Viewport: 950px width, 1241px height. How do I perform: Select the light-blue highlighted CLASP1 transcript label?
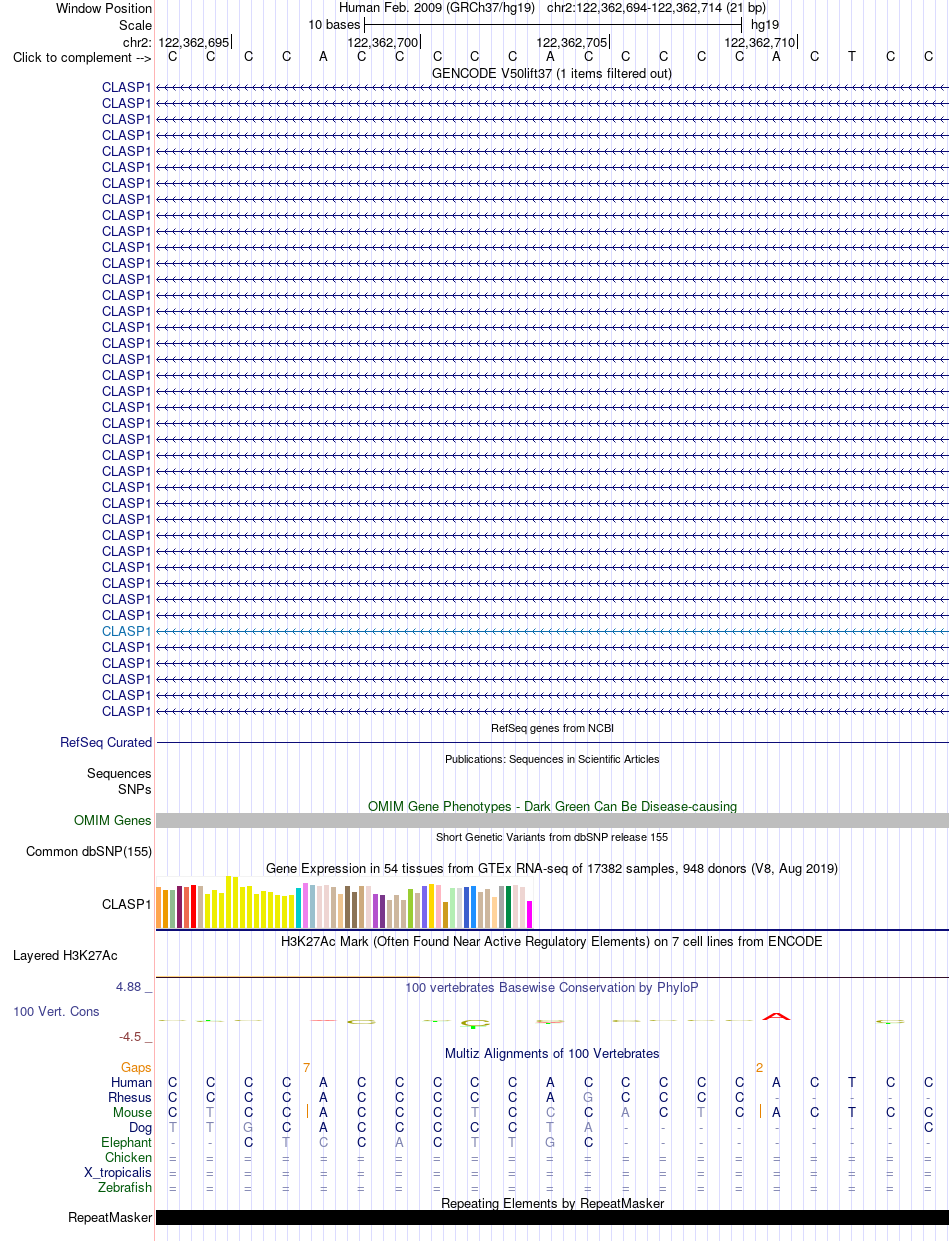(x=127, y=631)
